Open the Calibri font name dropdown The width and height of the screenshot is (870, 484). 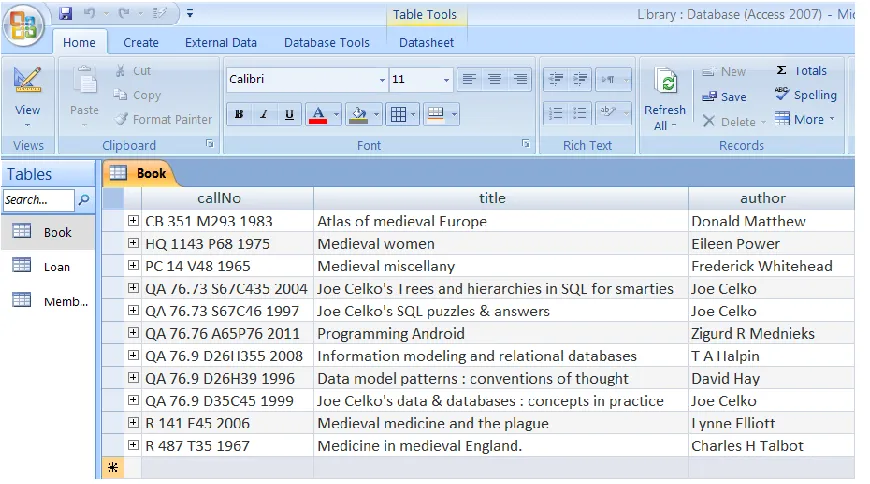click(x=382, y=79)
